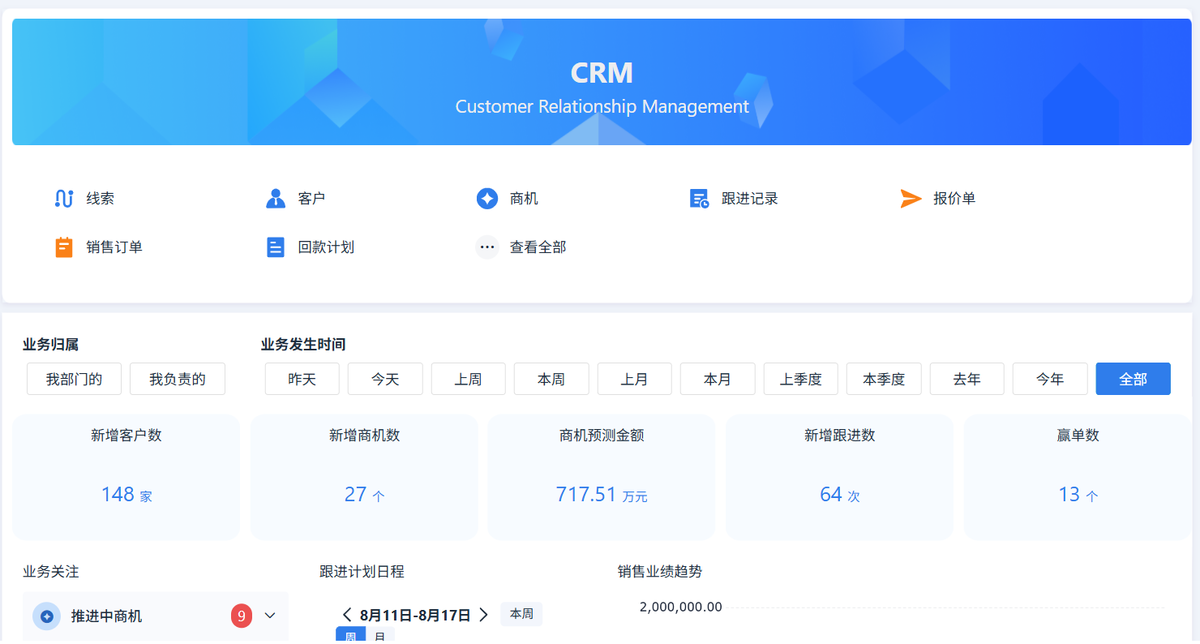This screenshot has width=1200, height=644.
Task: Click the 业务归属 filter label
Action: tap(51, 345)
